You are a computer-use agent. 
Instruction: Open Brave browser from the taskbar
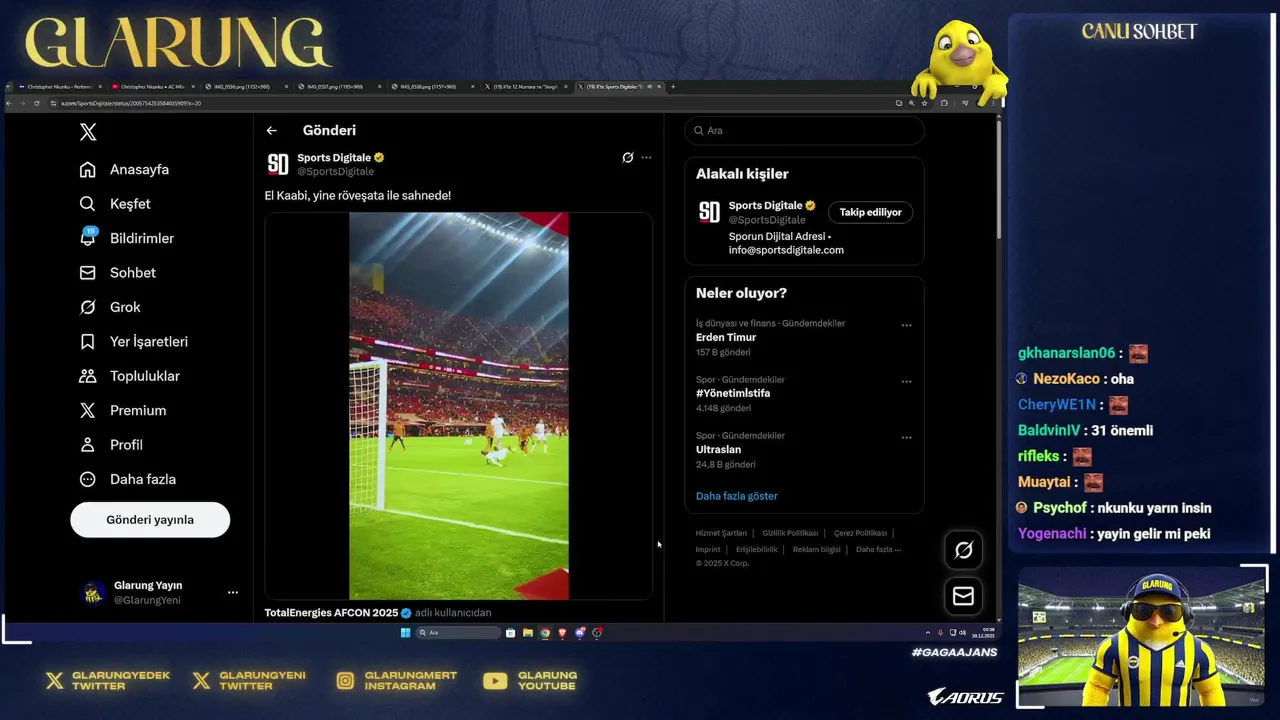563,633
